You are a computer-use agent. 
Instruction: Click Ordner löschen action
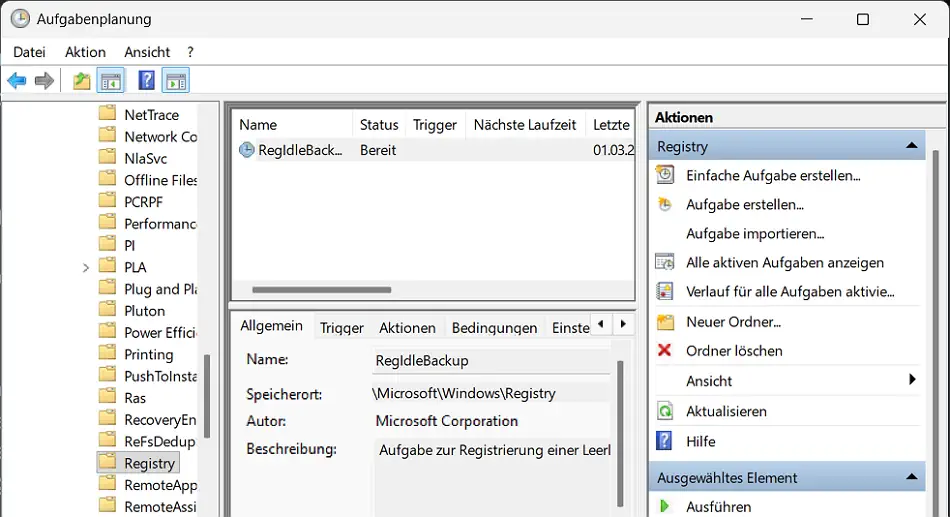(734, 351)
